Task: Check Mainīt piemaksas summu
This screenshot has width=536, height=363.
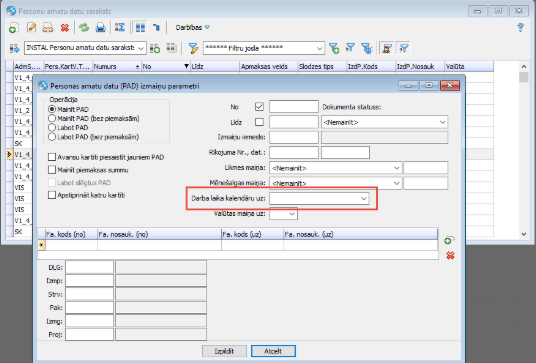Action: pos(52,170)
